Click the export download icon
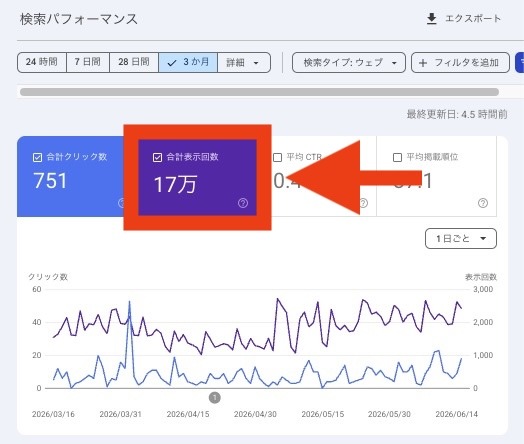The image size is (524, 444). click(431, 19)
